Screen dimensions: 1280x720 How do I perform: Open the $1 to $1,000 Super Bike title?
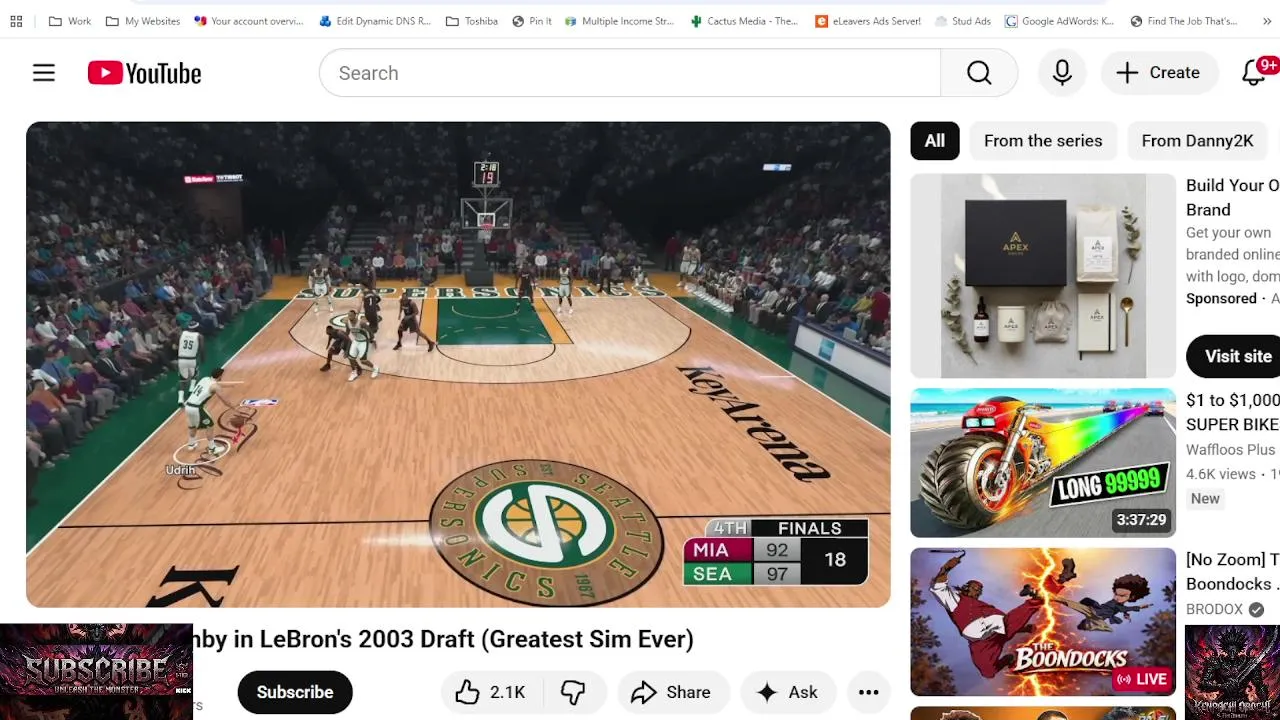tap(1232, 412)
